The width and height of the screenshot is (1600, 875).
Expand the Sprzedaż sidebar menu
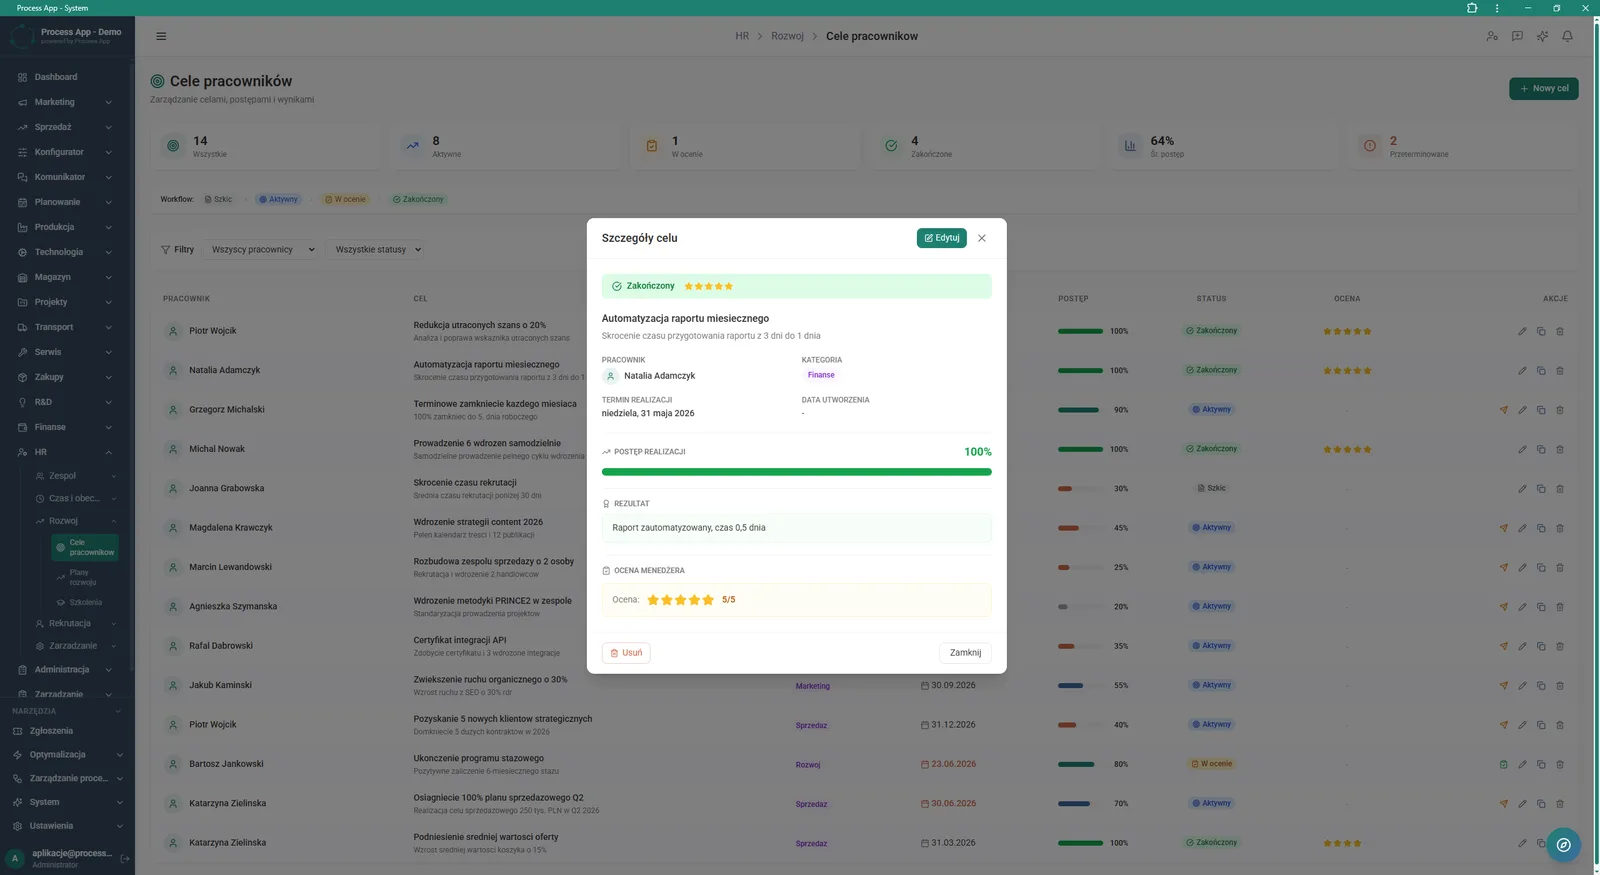(67, 127)
